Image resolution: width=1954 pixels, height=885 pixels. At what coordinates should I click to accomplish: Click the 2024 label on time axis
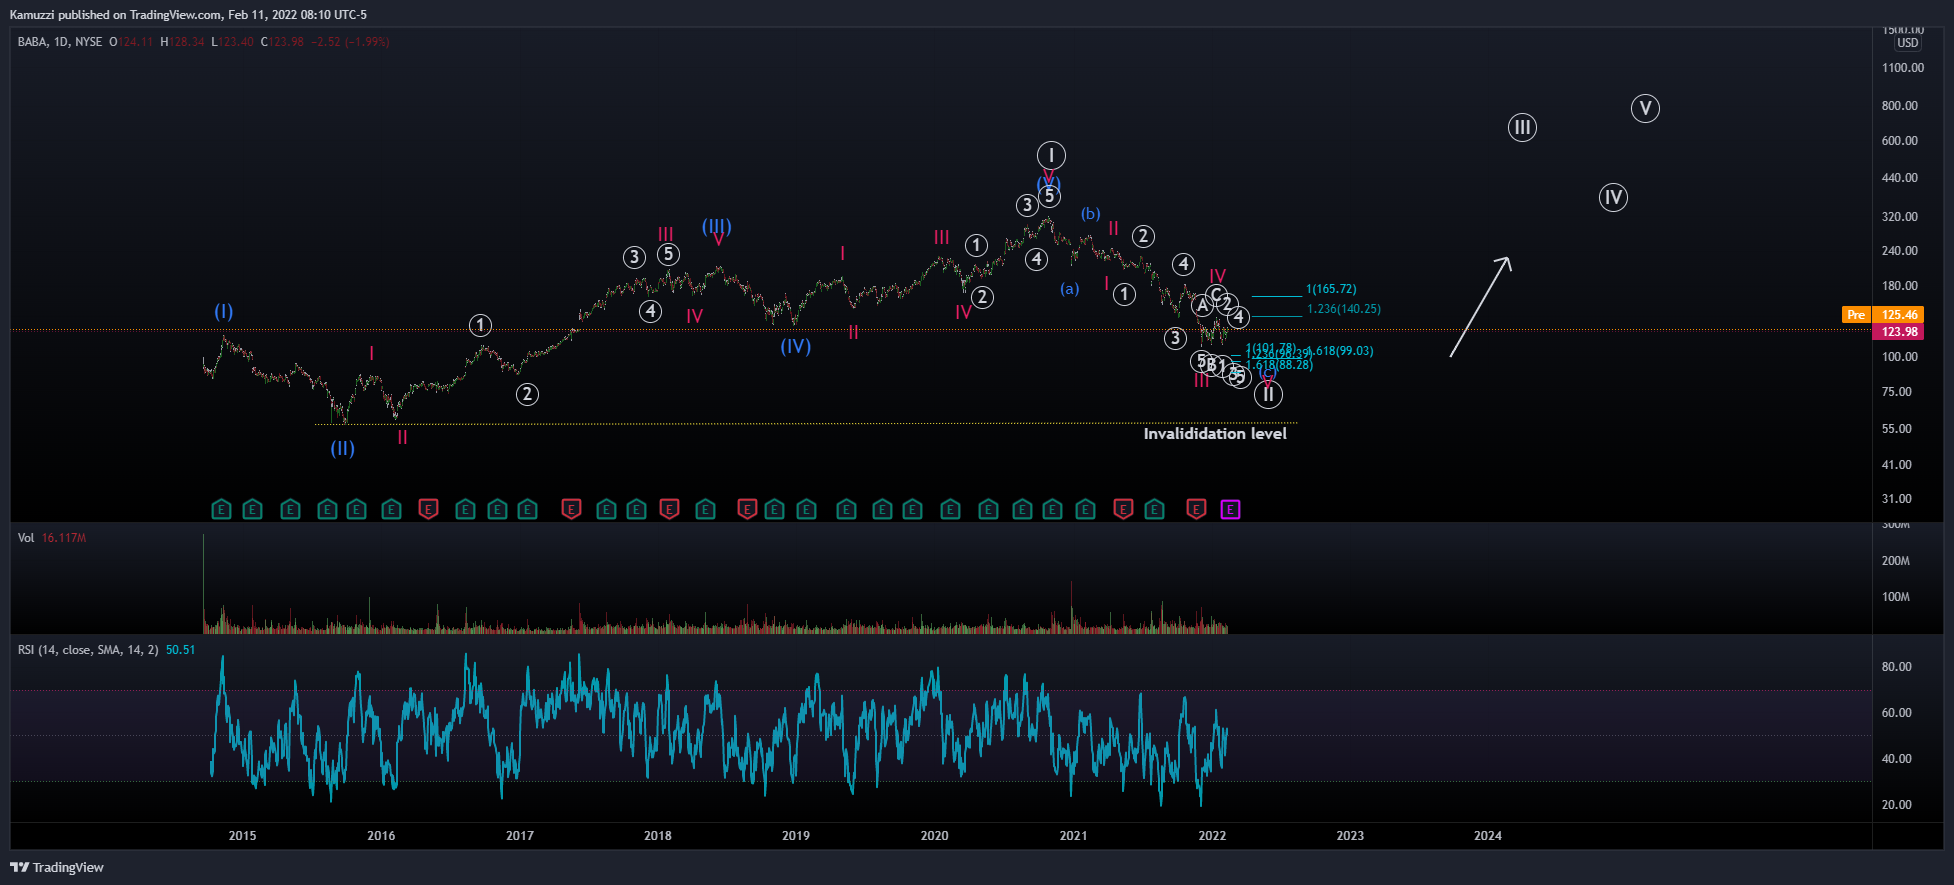point(1488,836)
